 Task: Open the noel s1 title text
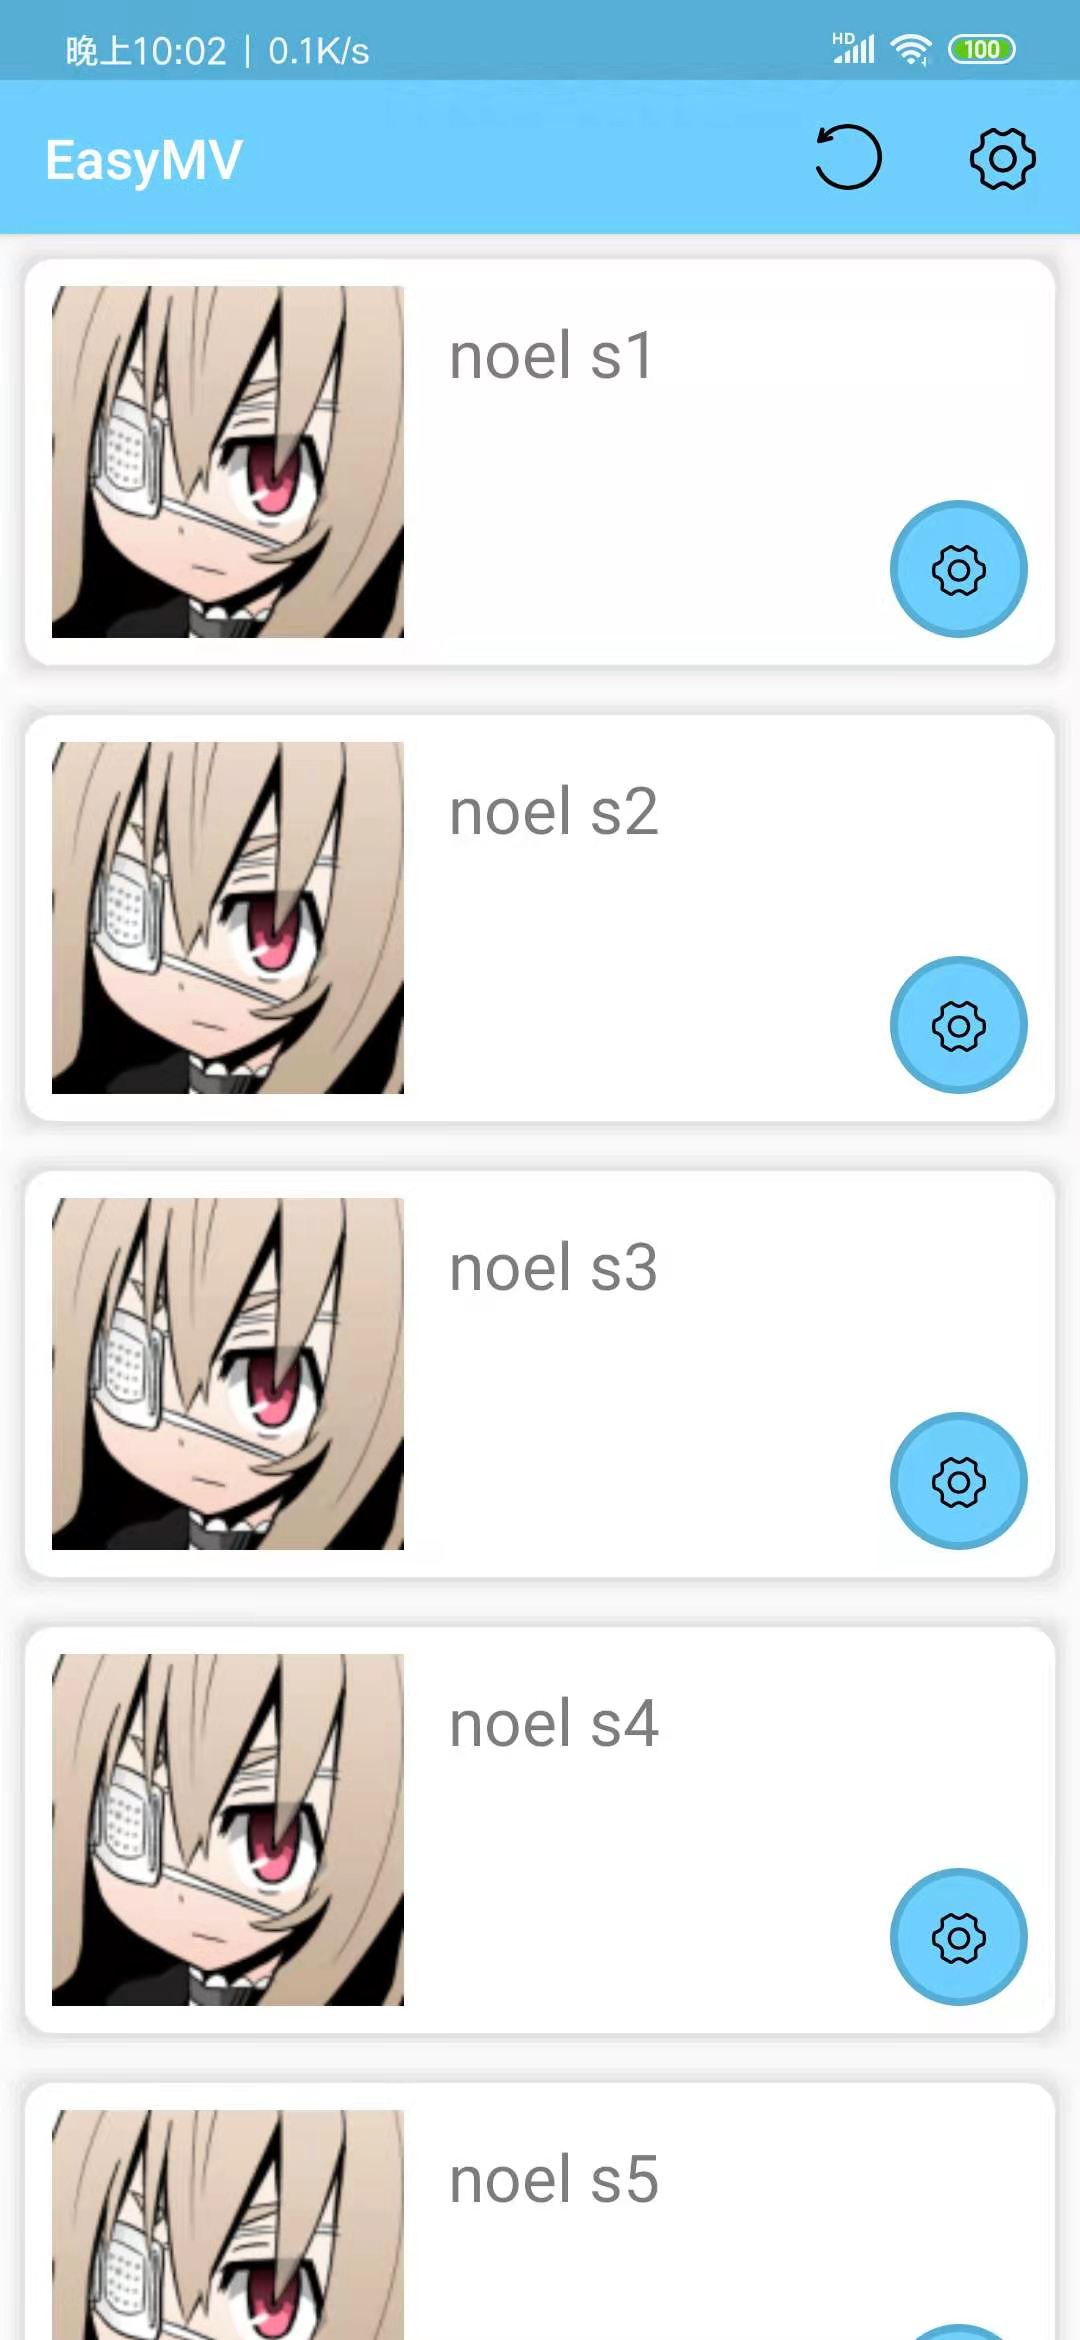[x=552, y=356]
